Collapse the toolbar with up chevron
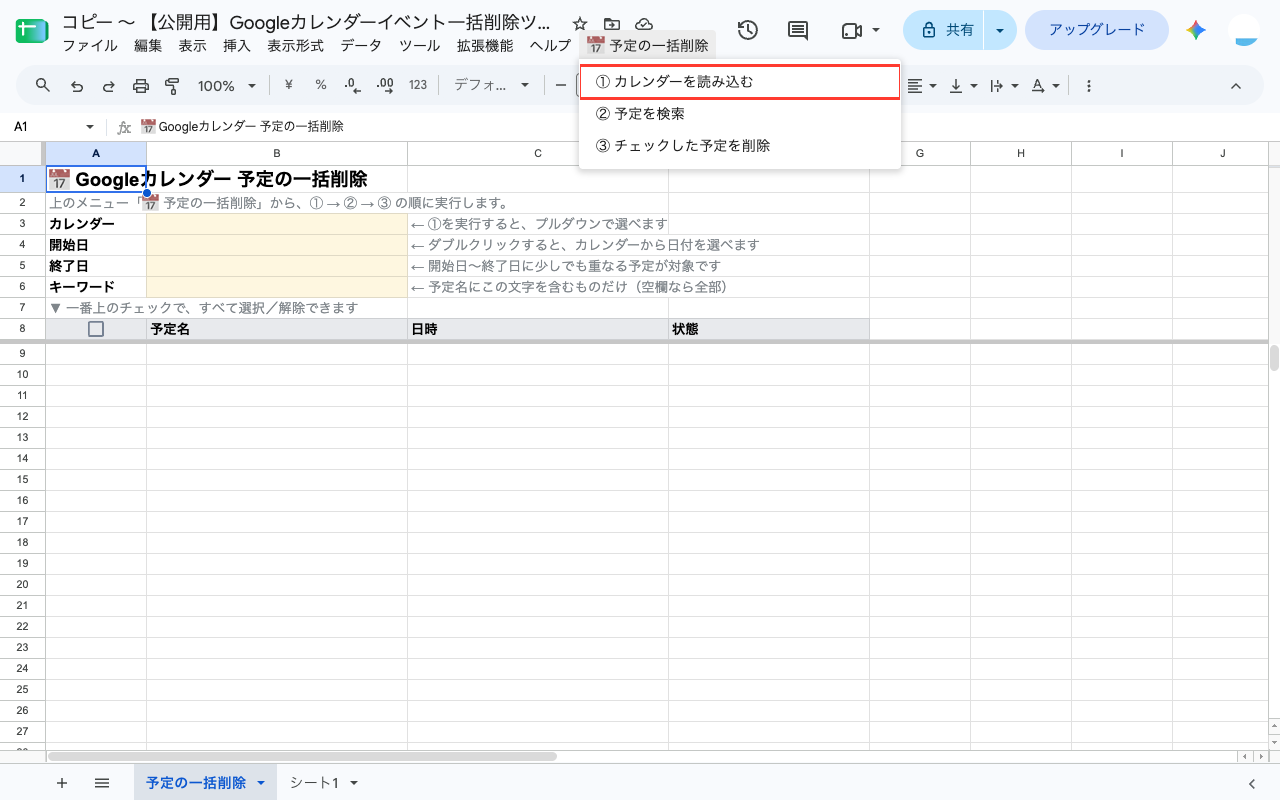The height and width of the screenshot is (800, 1280). [x=1236, y=85]
